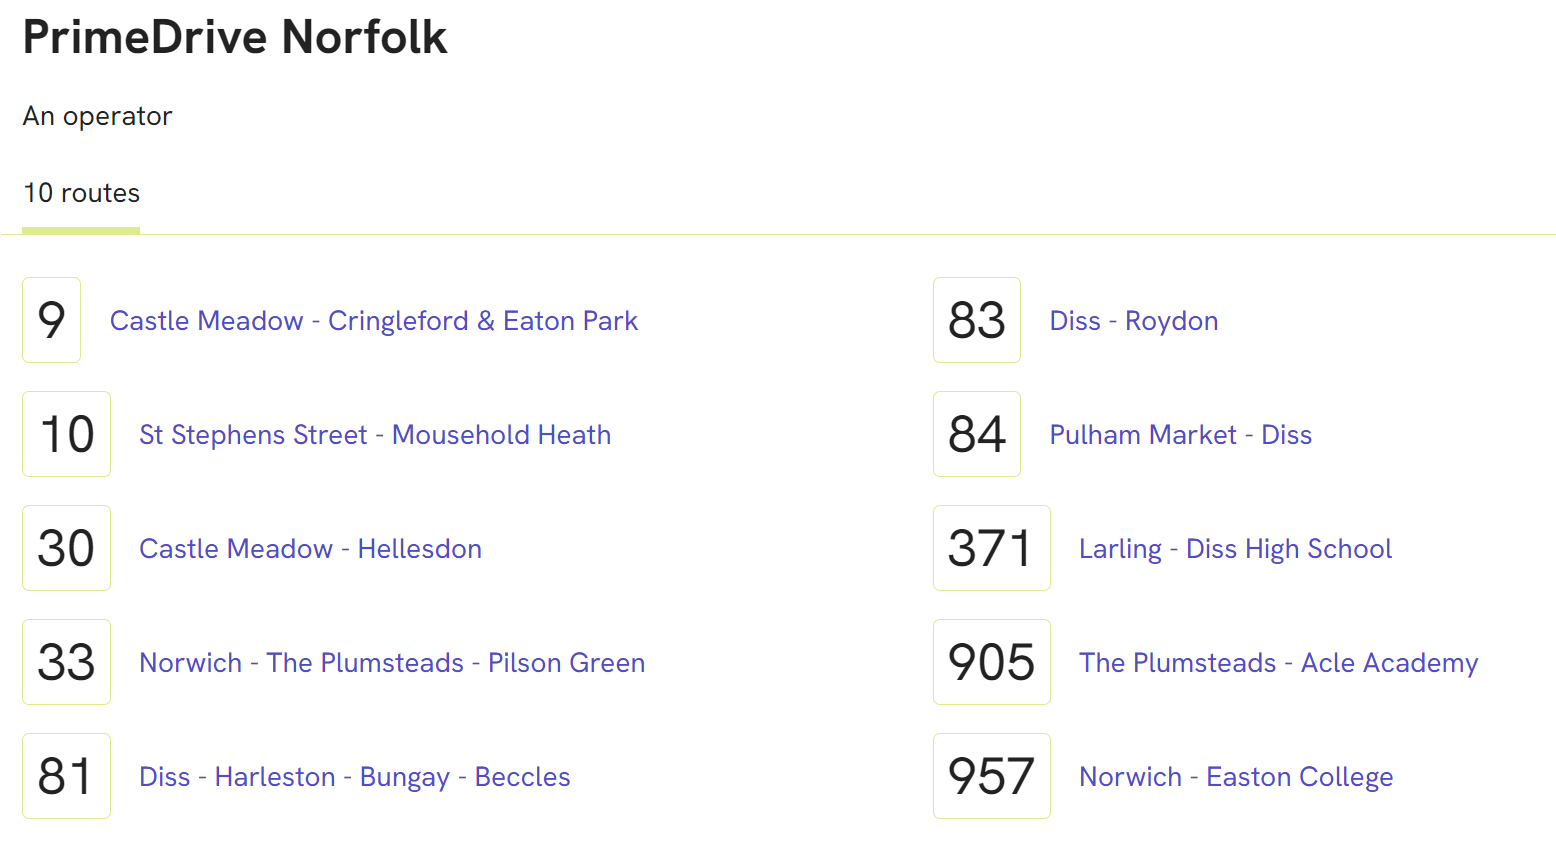The image size is (1556, 846).
Task: Click the route number 10 badge
Action: pos(66,434)
